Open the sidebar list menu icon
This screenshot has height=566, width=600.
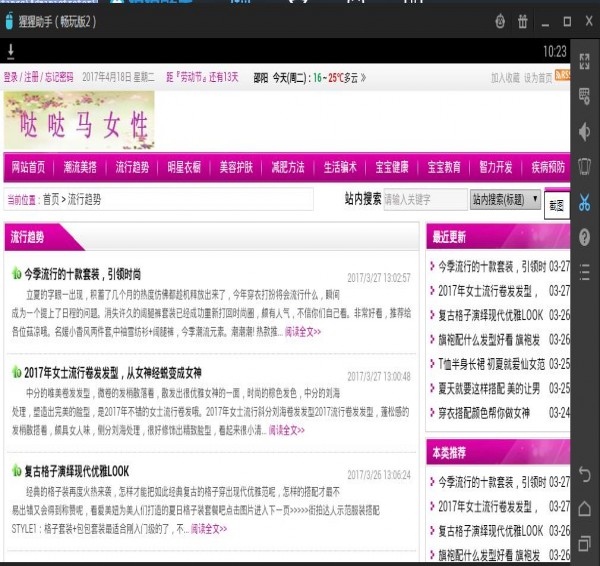point(584,272)
